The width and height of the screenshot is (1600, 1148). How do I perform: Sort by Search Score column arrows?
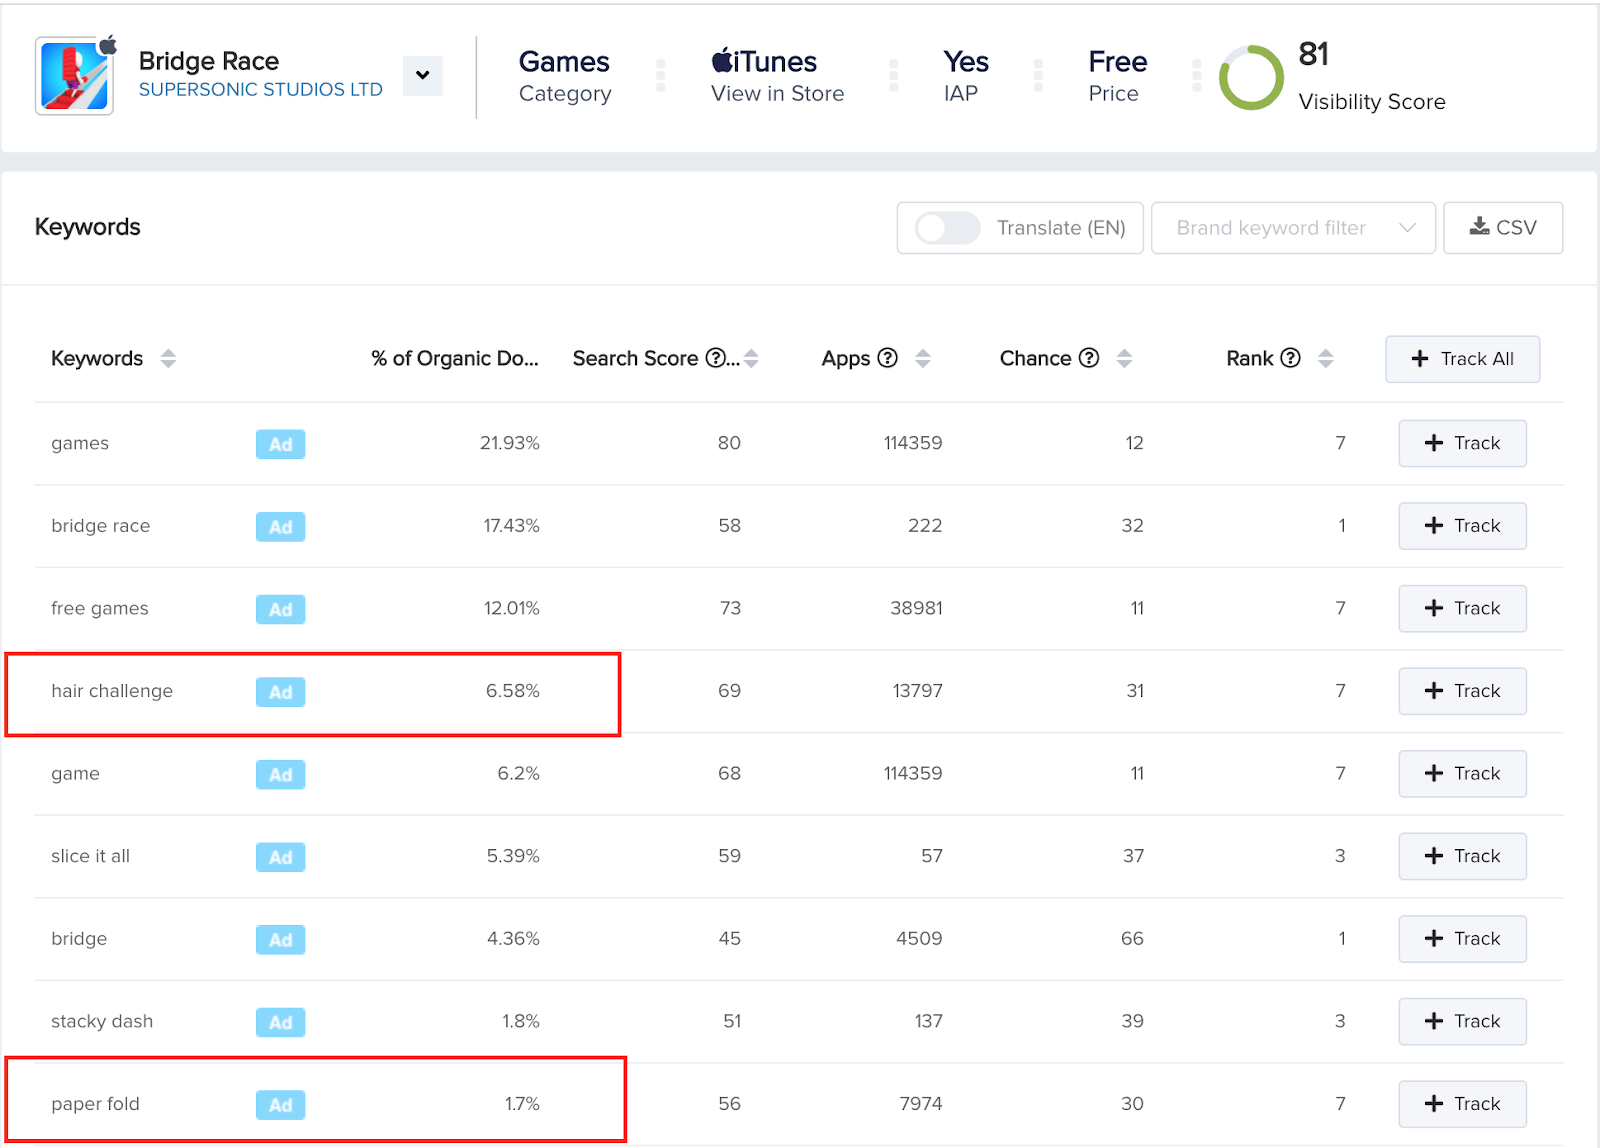[751, 358]
